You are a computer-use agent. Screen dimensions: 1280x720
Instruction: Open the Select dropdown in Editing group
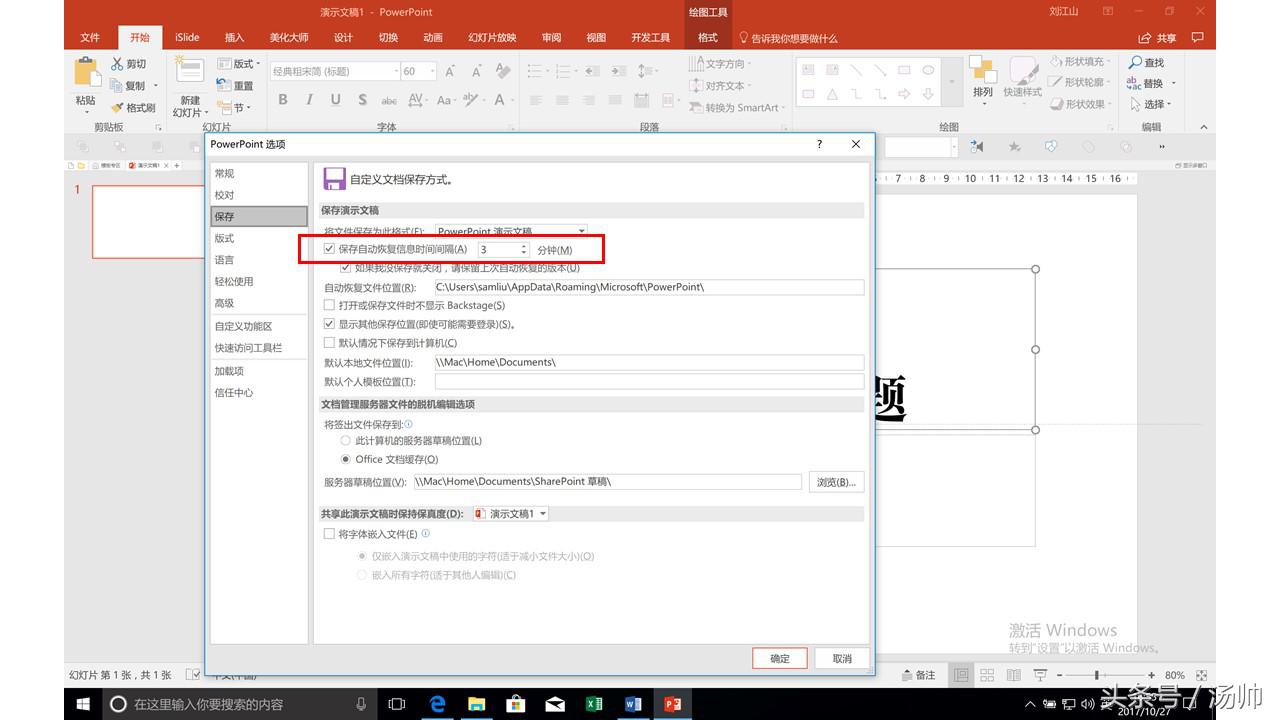(x=1152, y=105)
